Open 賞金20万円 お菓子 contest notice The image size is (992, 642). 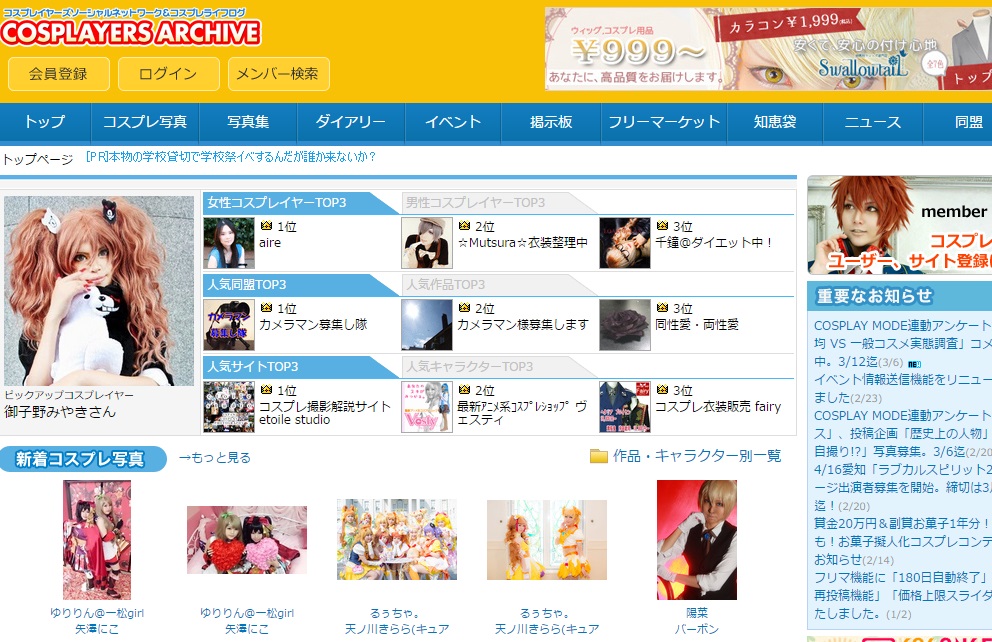903,541
